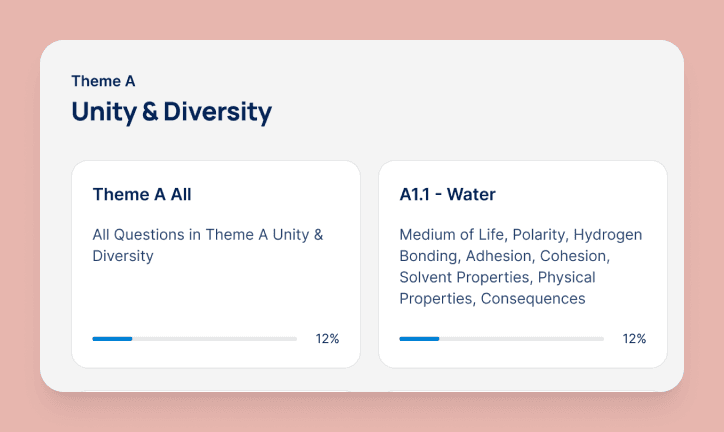724x432 pixels.
Task: Click the Theme A label above heading
Action: [103, 81]
